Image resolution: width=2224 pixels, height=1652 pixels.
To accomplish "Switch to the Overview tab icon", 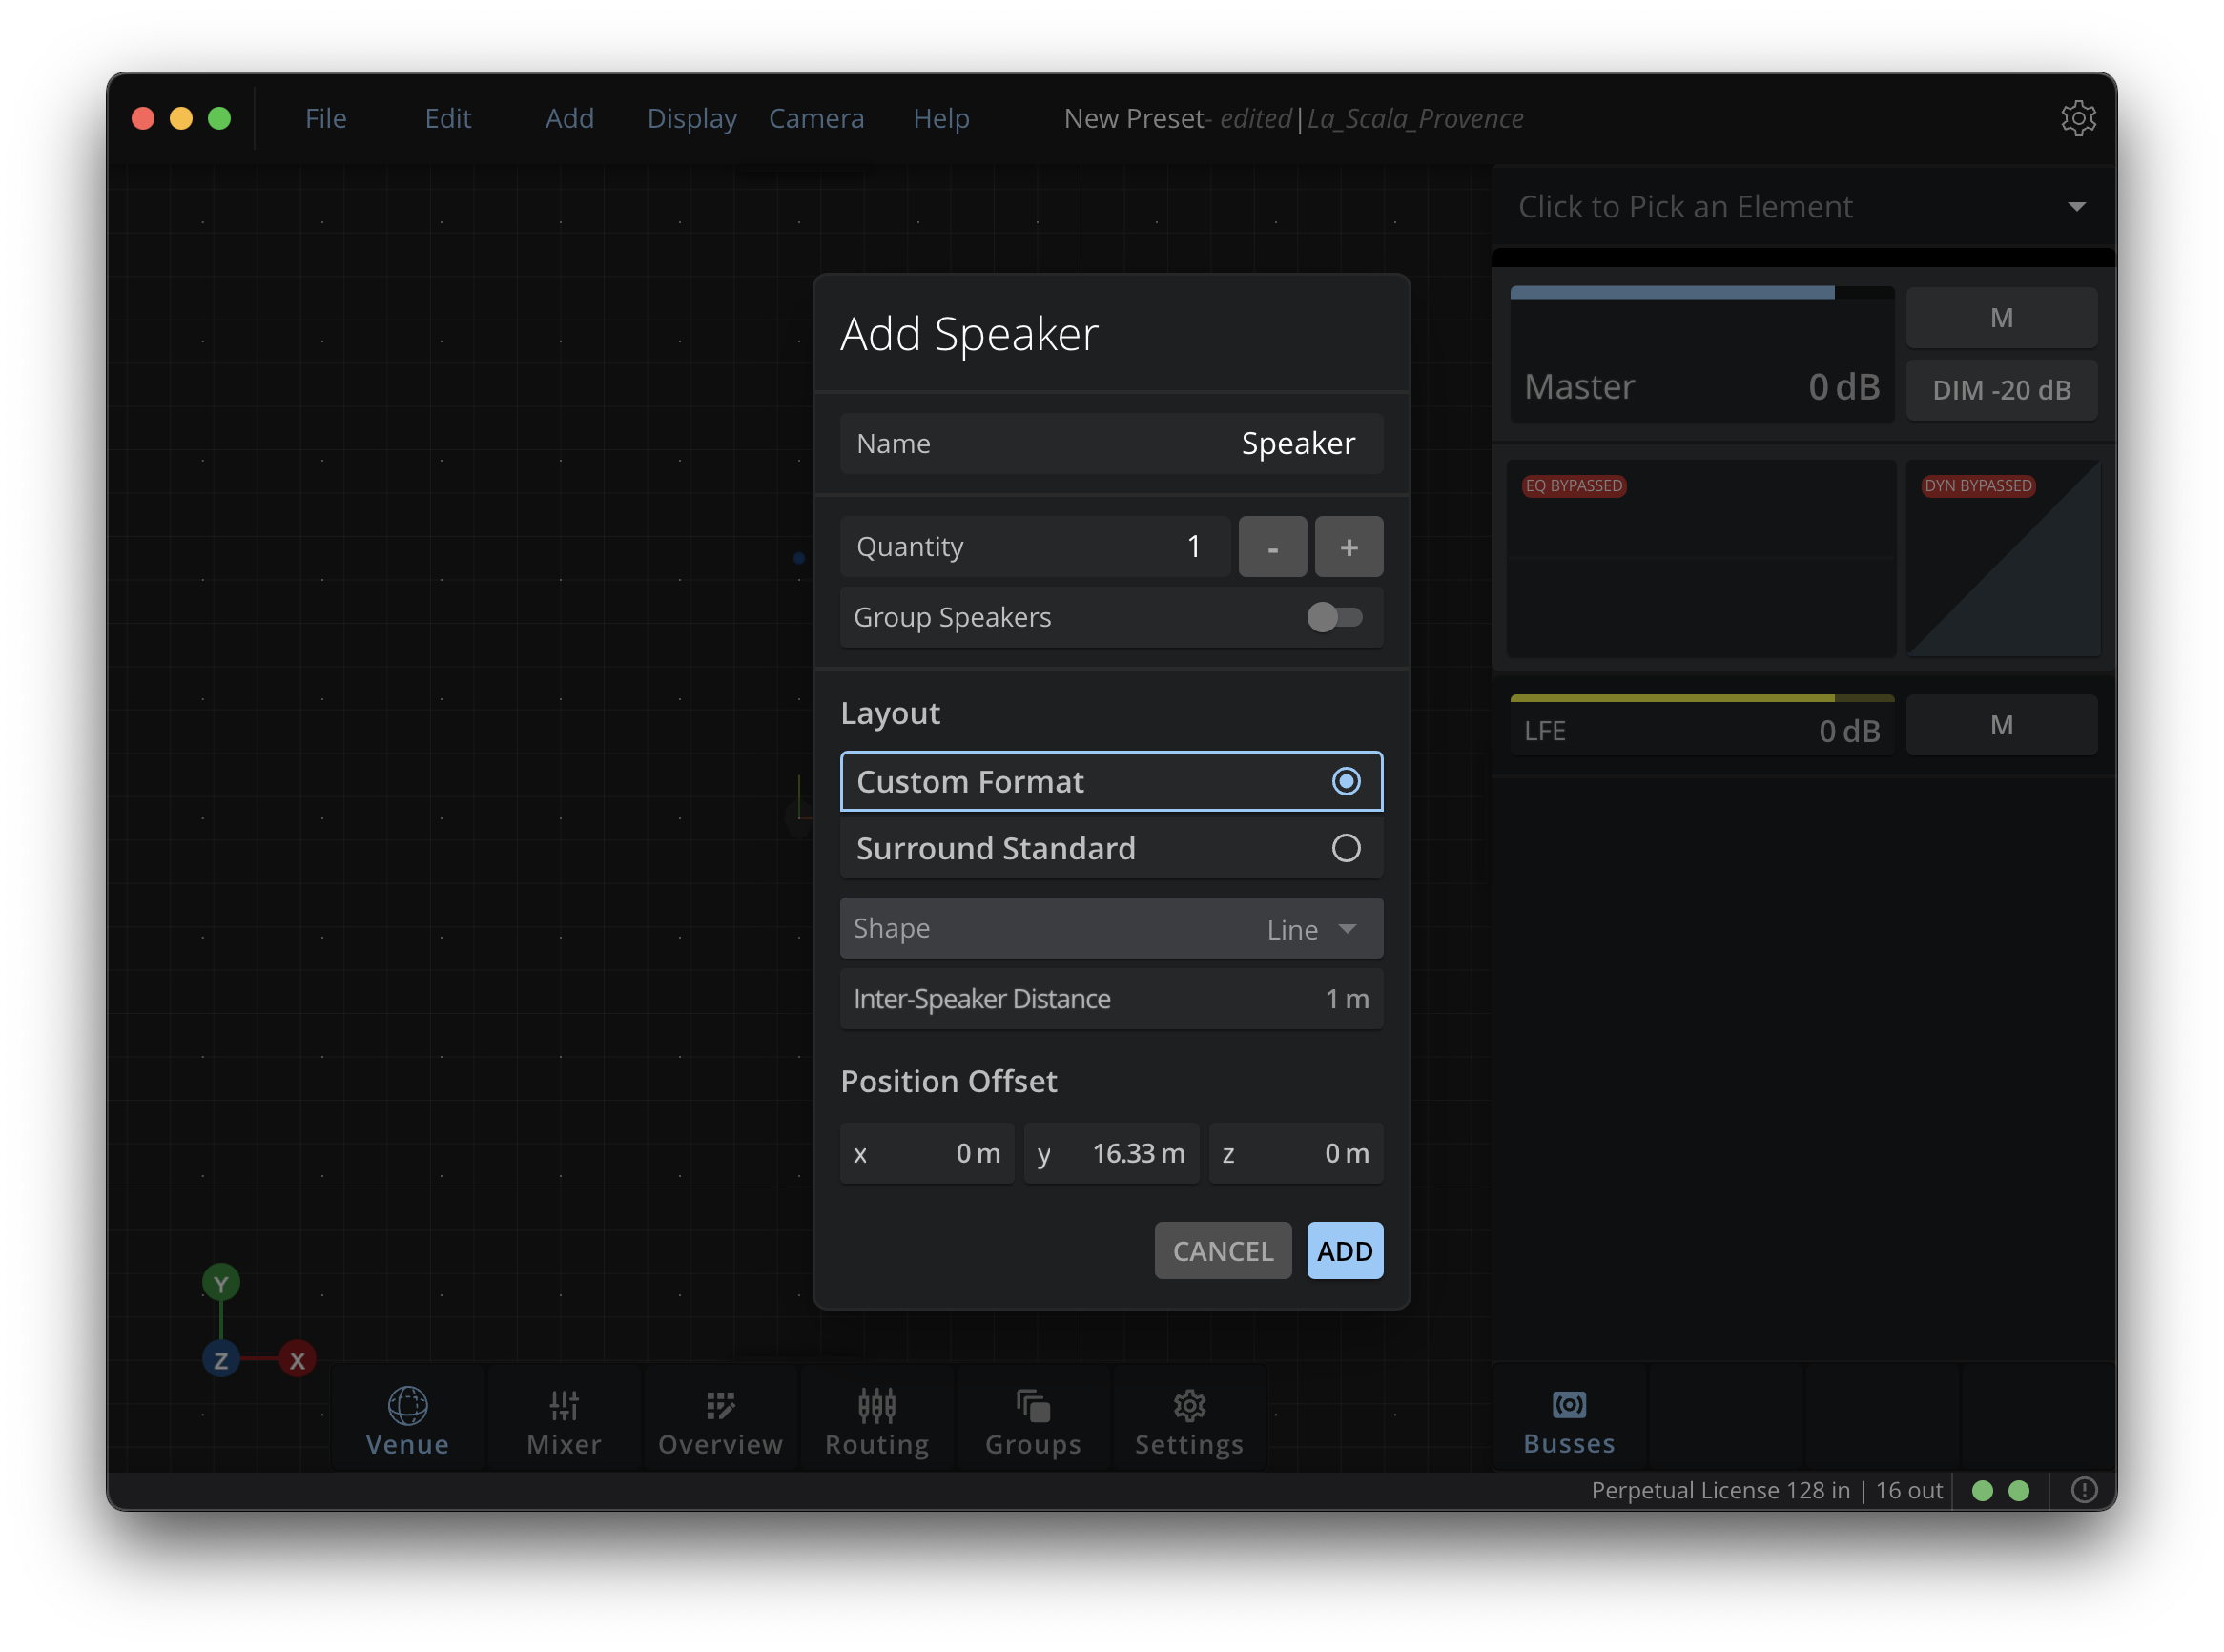I will pyautogui.click(x=720, y=1407).
